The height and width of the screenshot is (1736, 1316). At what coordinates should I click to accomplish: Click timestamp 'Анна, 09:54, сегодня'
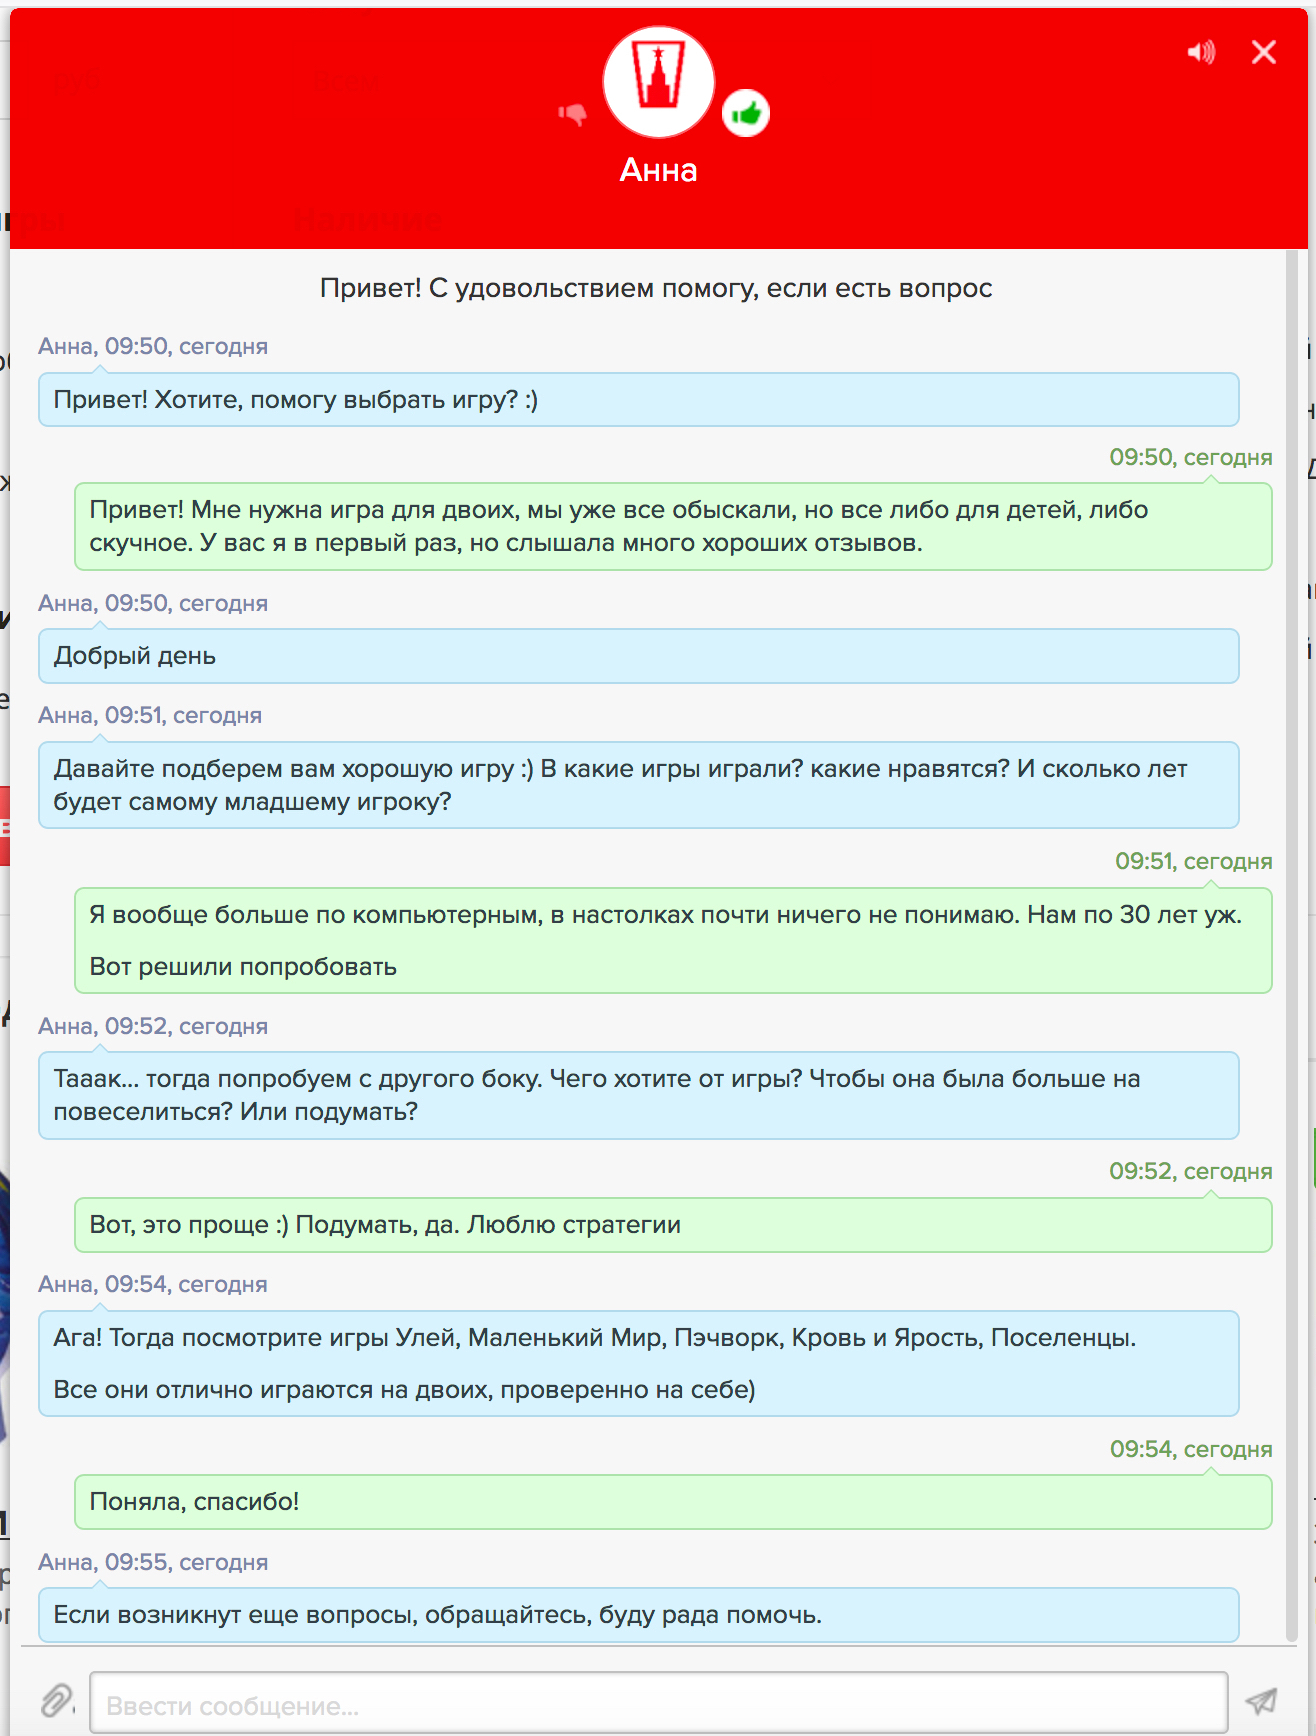[153, 1284]
